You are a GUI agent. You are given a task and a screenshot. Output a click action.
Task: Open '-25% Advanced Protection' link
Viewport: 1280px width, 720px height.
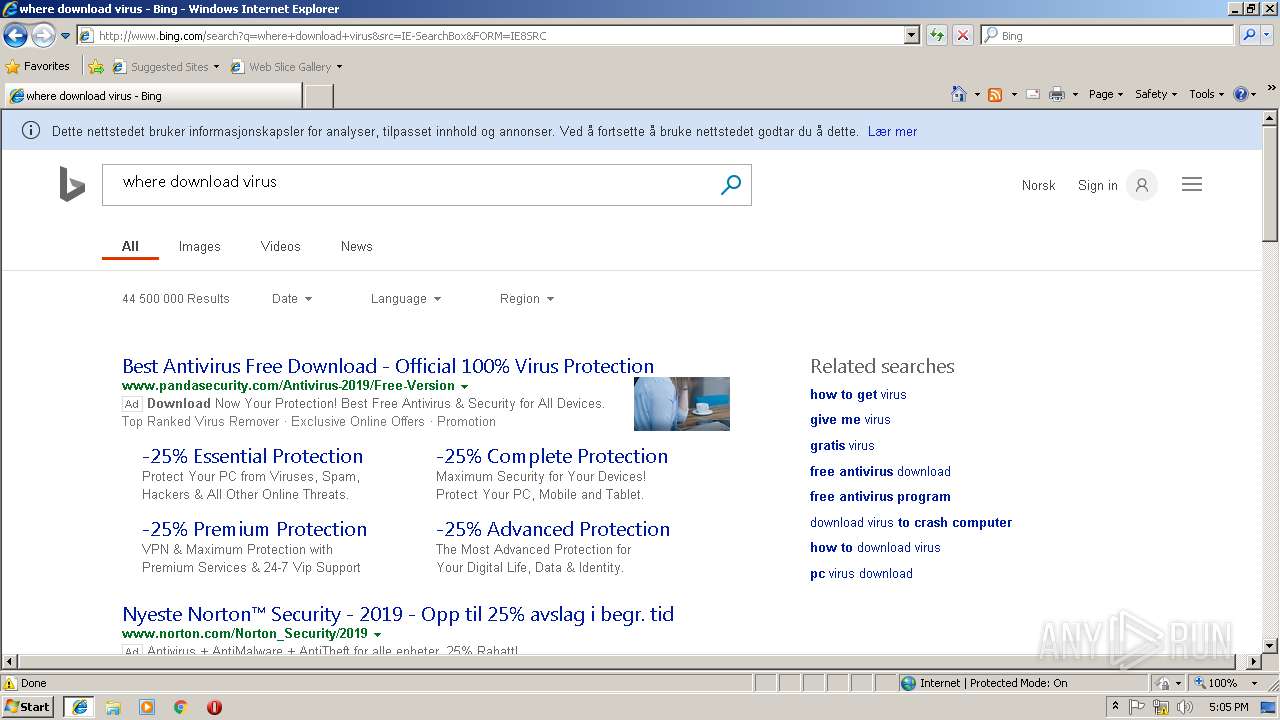pos(553,529)
